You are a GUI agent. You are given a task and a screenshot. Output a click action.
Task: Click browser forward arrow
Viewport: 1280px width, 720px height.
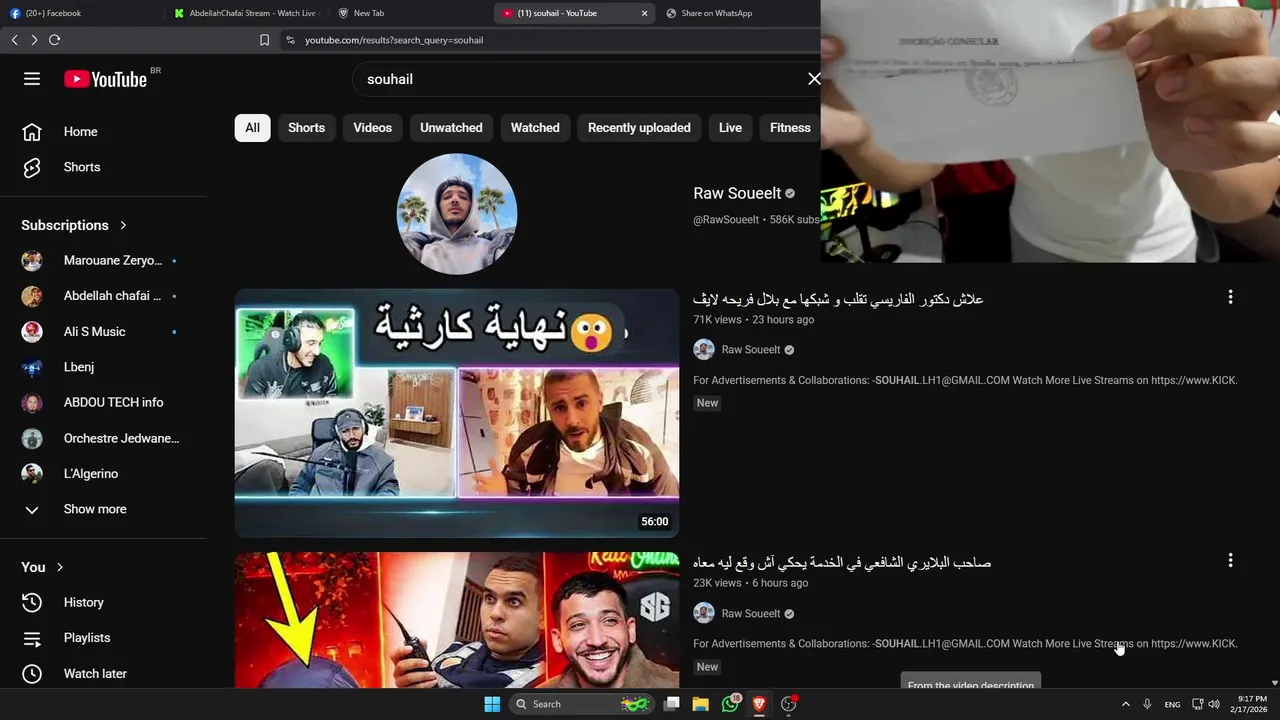point(34,40)
